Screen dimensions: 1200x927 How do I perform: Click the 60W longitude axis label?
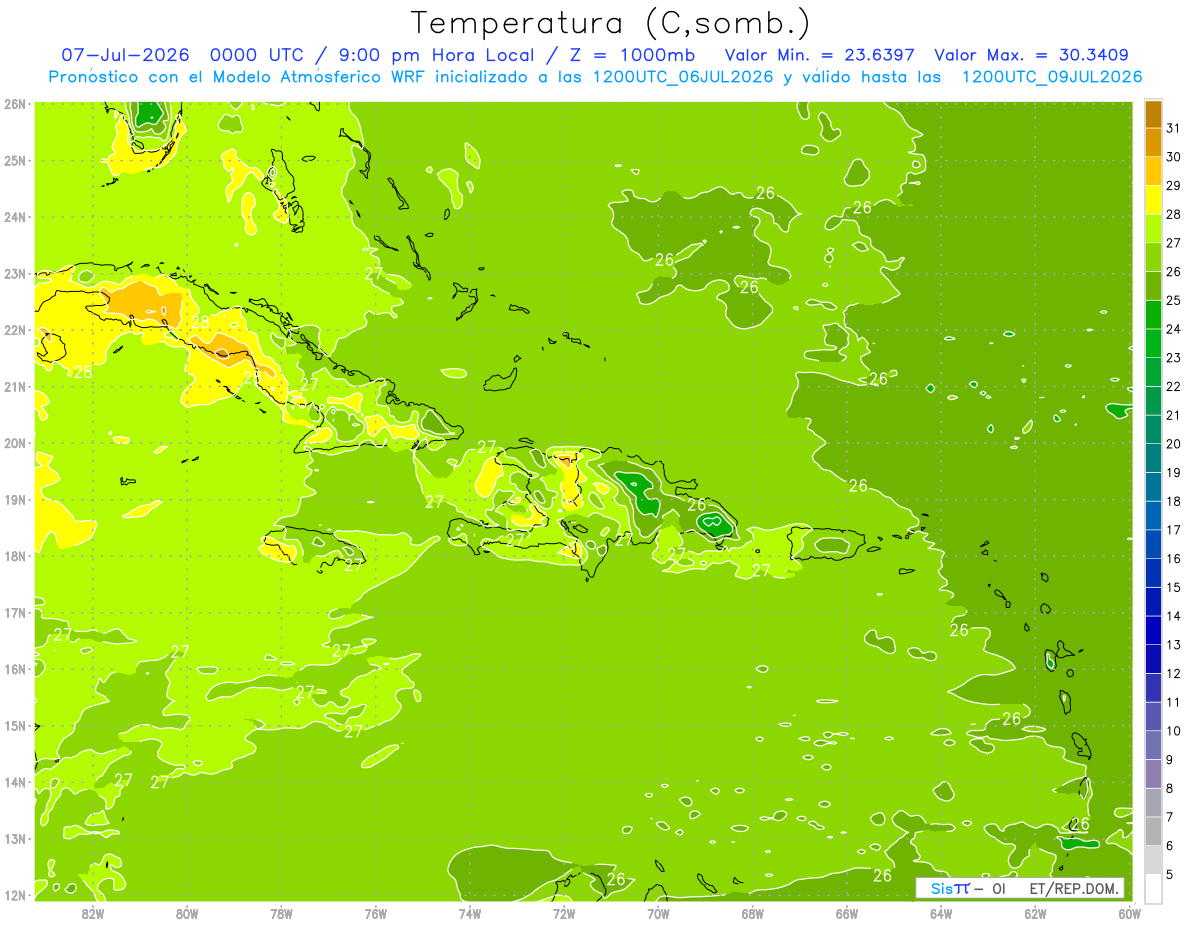[1129, 914]
